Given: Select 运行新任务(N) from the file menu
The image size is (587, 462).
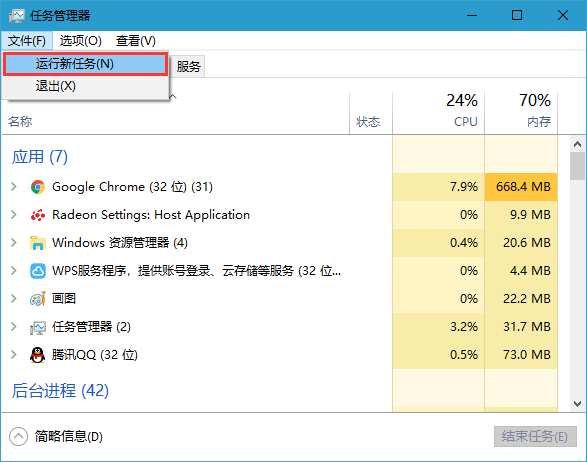Looking at the screenshot, I should 85,64.
